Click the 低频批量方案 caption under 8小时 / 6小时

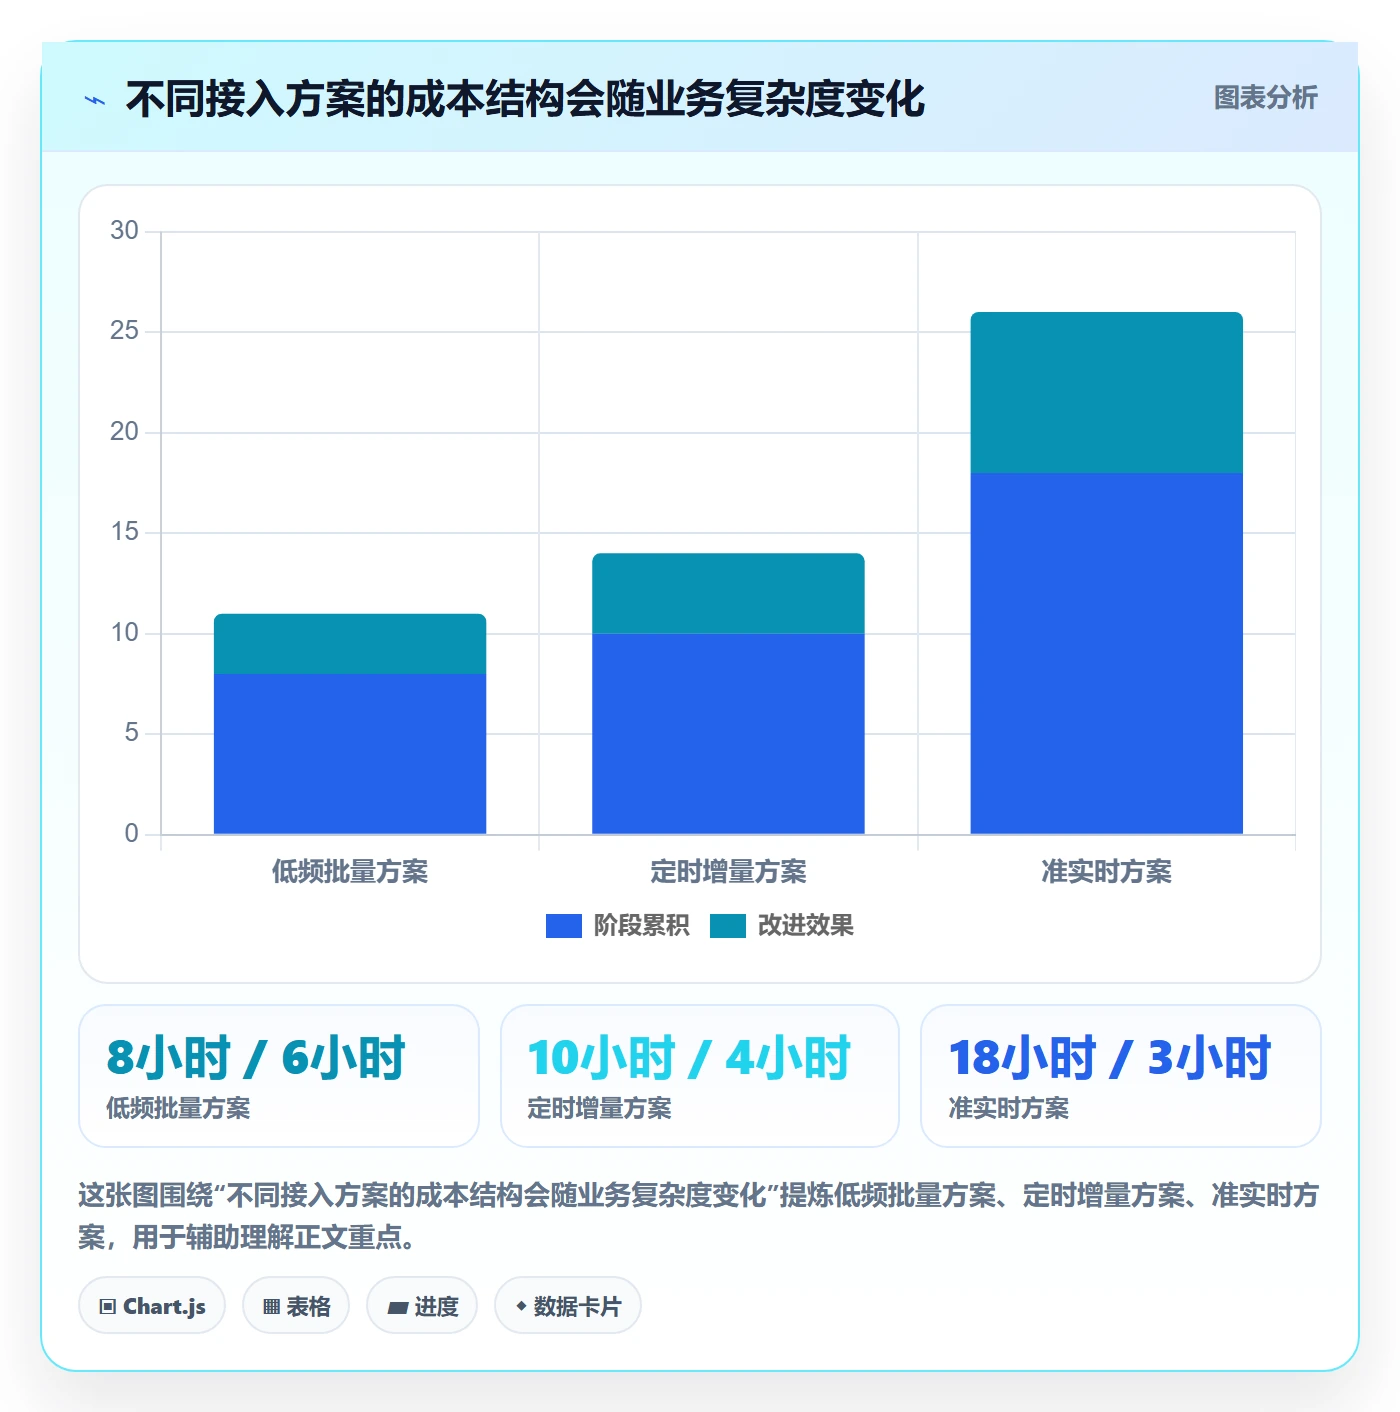178,1109
